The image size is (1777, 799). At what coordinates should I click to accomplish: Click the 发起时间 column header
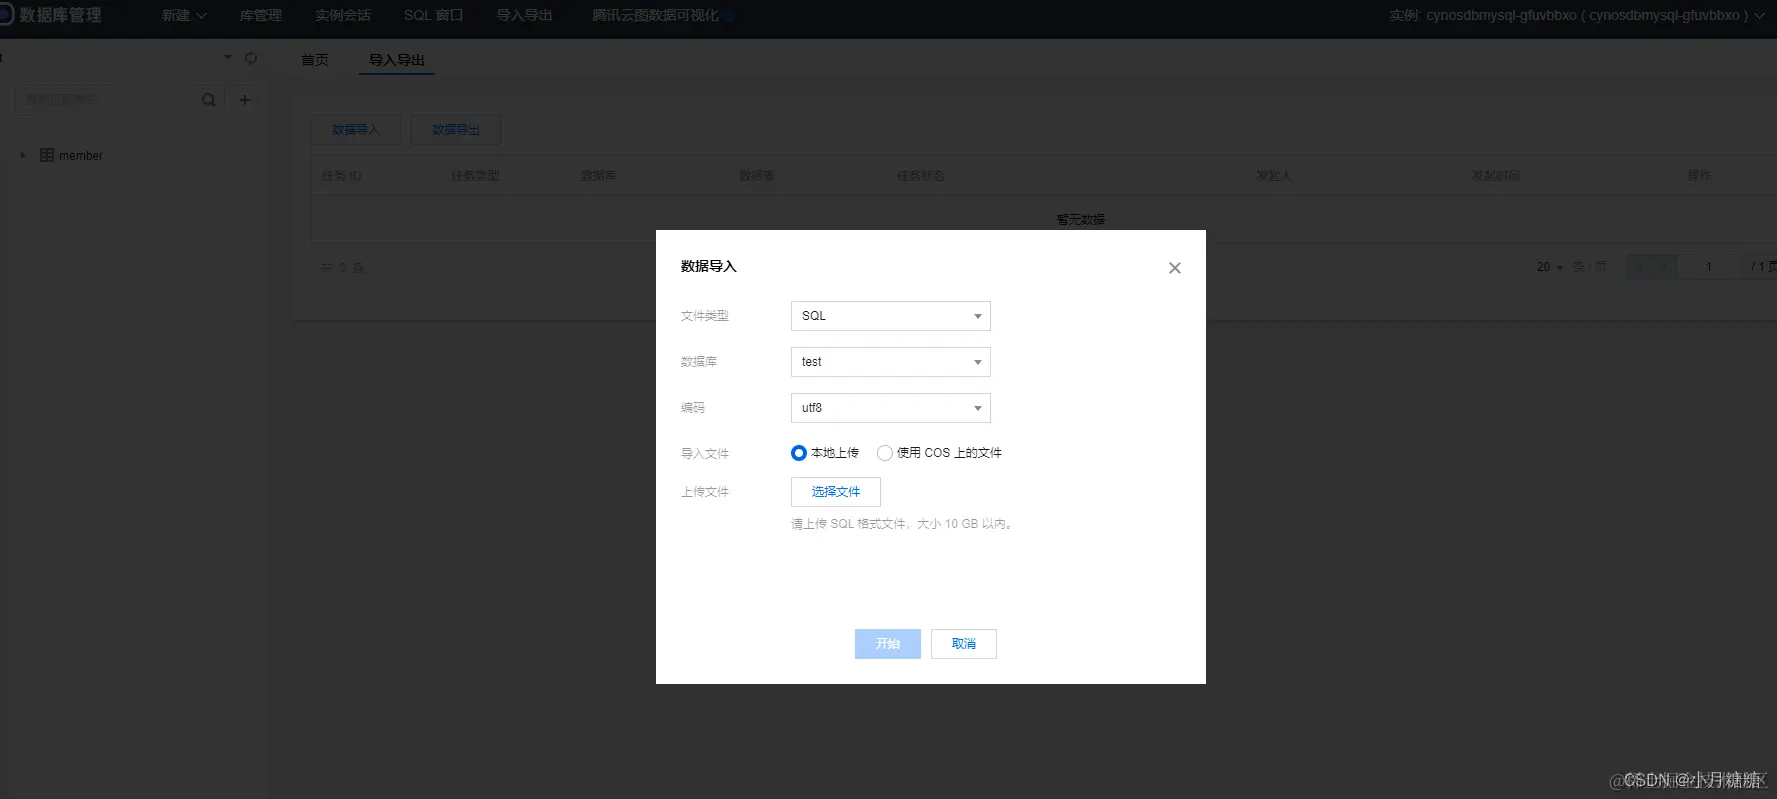pos(1496,176)
